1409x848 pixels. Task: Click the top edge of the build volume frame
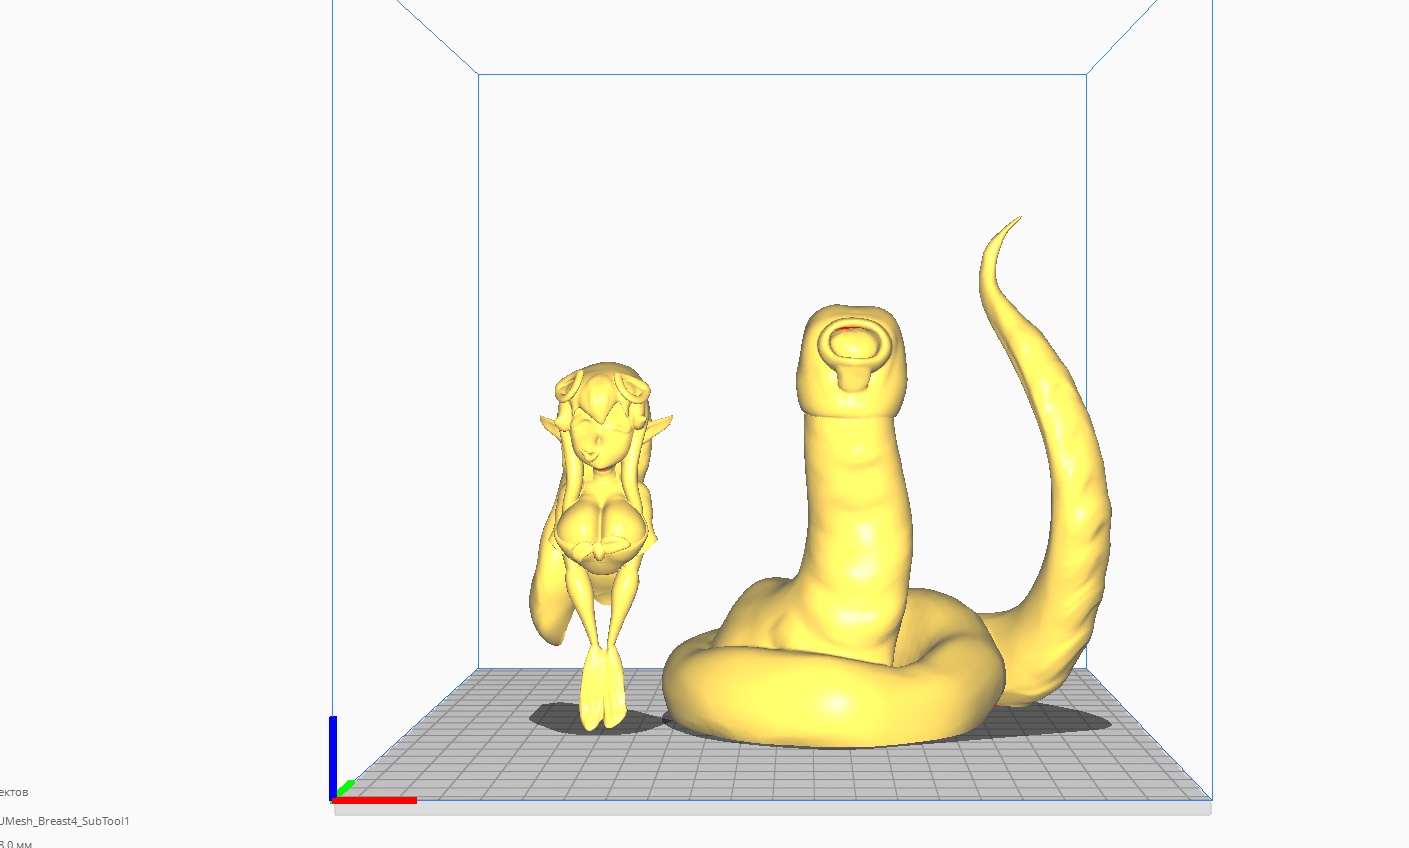[780, 72]
